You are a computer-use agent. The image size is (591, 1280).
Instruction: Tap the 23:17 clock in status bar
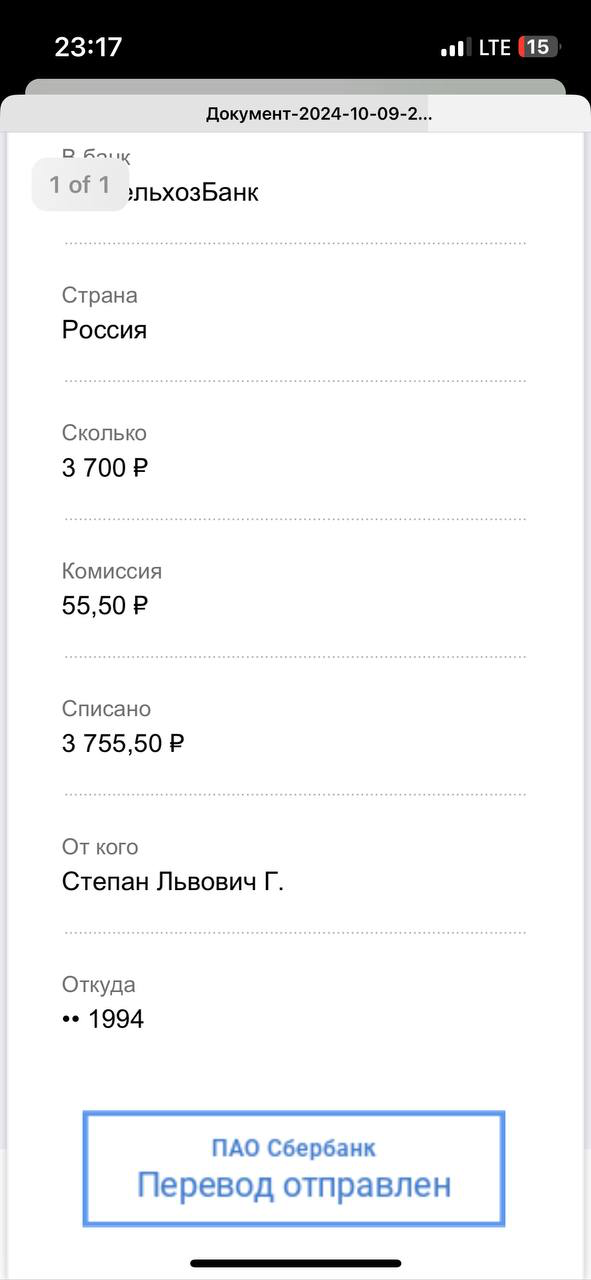[x=88, y=47]
